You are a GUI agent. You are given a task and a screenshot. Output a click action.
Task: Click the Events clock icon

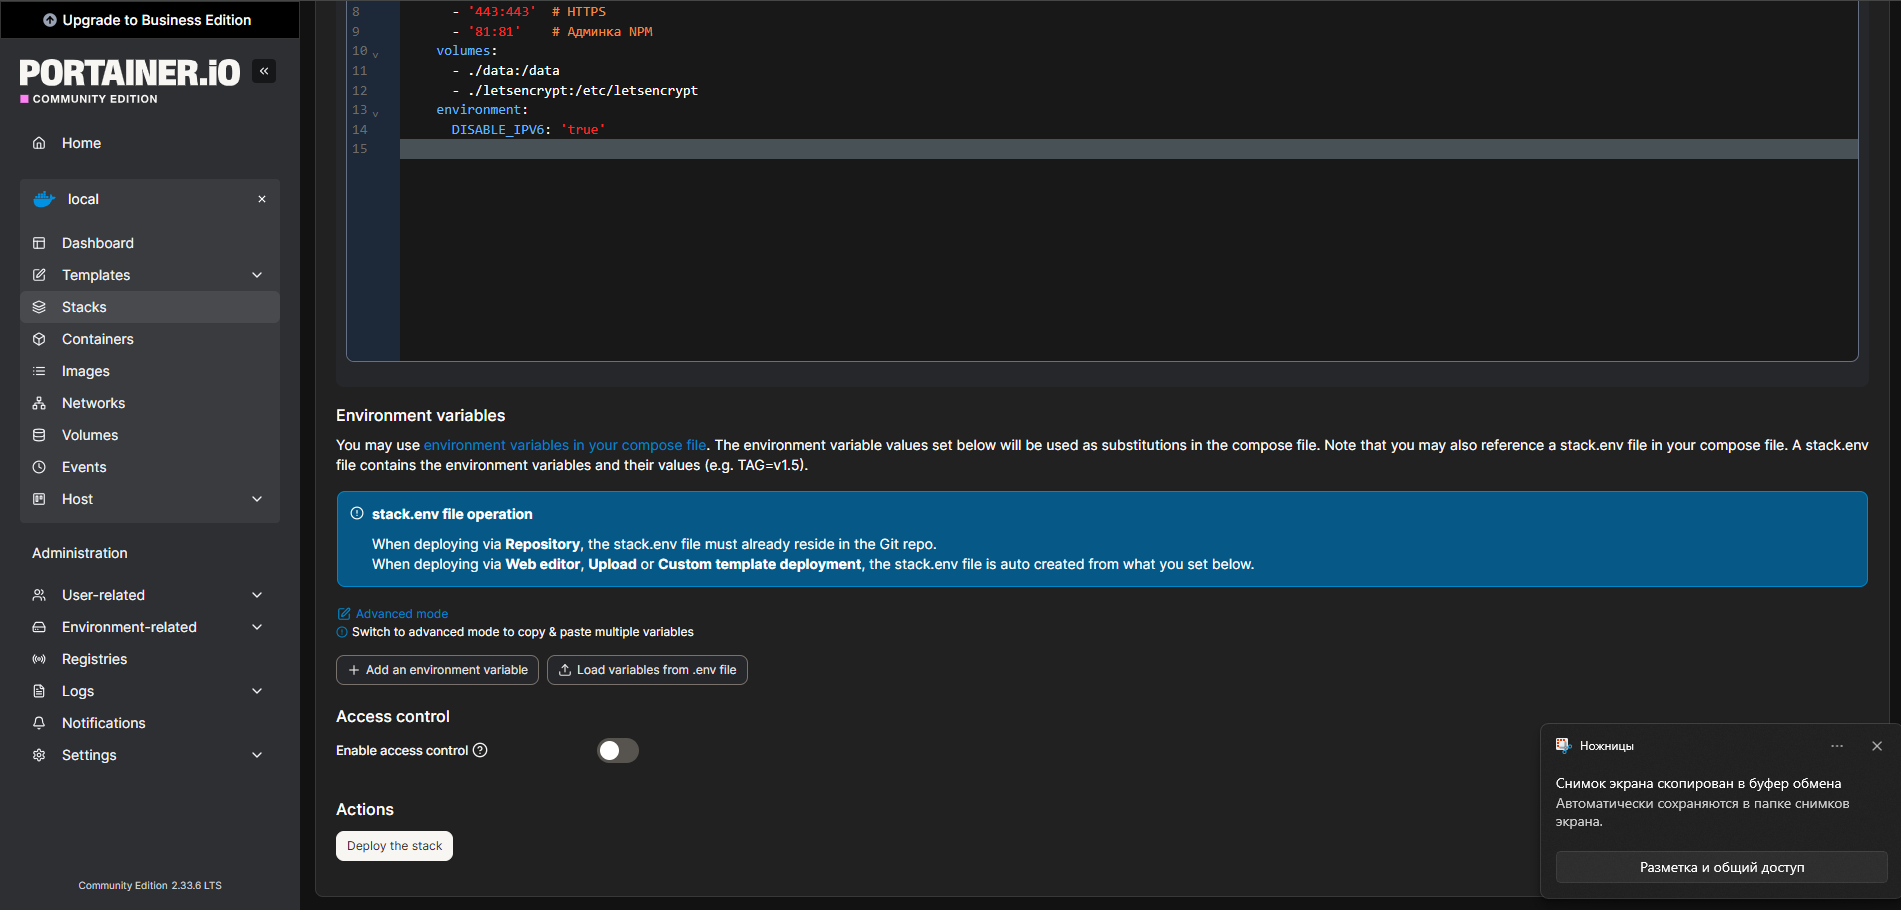point(39,467)
